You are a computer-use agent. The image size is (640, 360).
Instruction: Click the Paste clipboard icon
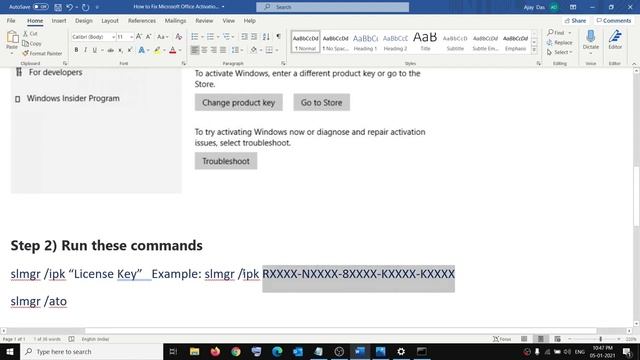[x=12, y=38]
